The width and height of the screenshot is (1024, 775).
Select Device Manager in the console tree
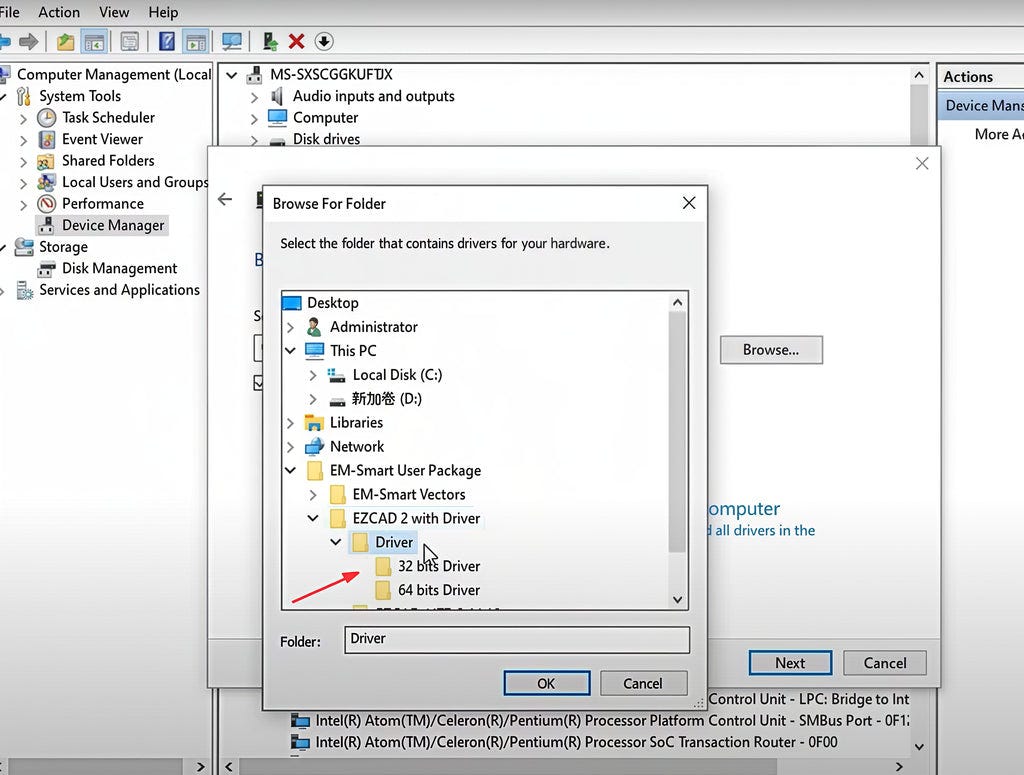tap(113, 225)
